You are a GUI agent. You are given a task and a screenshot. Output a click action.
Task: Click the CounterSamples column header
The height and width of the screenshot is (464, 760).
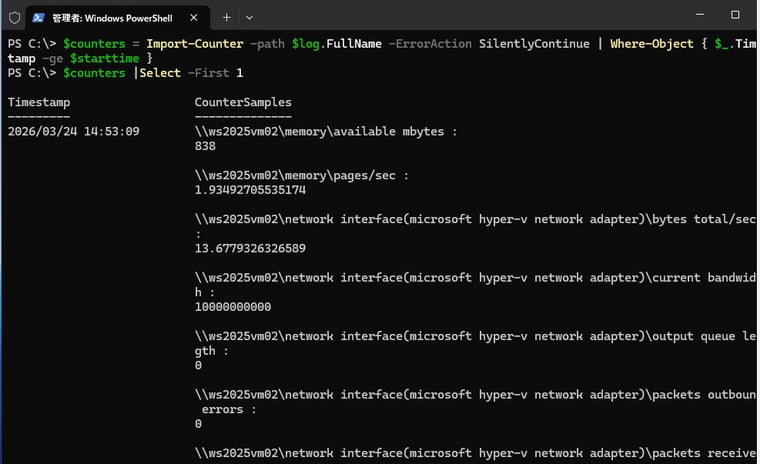[243, 102]
